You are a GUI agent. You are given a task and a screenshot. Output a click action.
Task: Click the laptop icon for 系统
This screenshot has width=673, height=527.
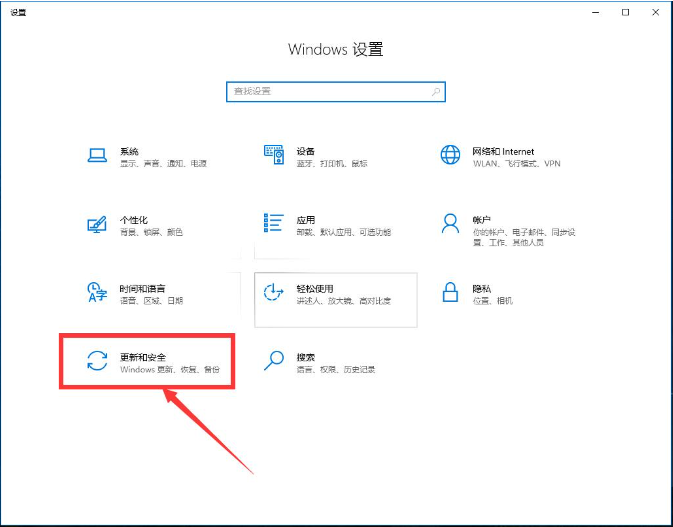pyautogui.click(x=97, y=155)
